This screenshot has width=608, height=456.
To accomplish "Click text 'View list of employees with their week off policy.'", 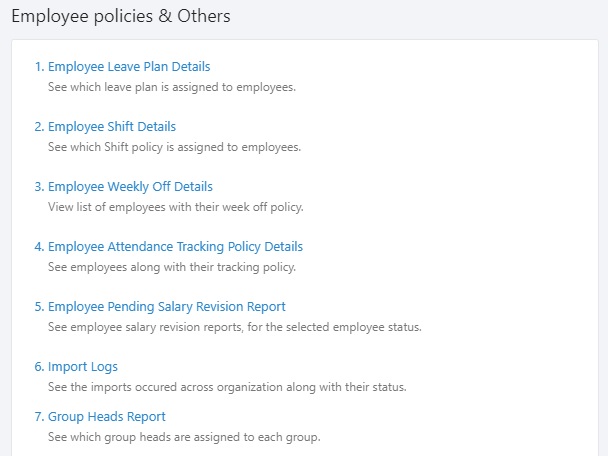I will coord(176,207).
